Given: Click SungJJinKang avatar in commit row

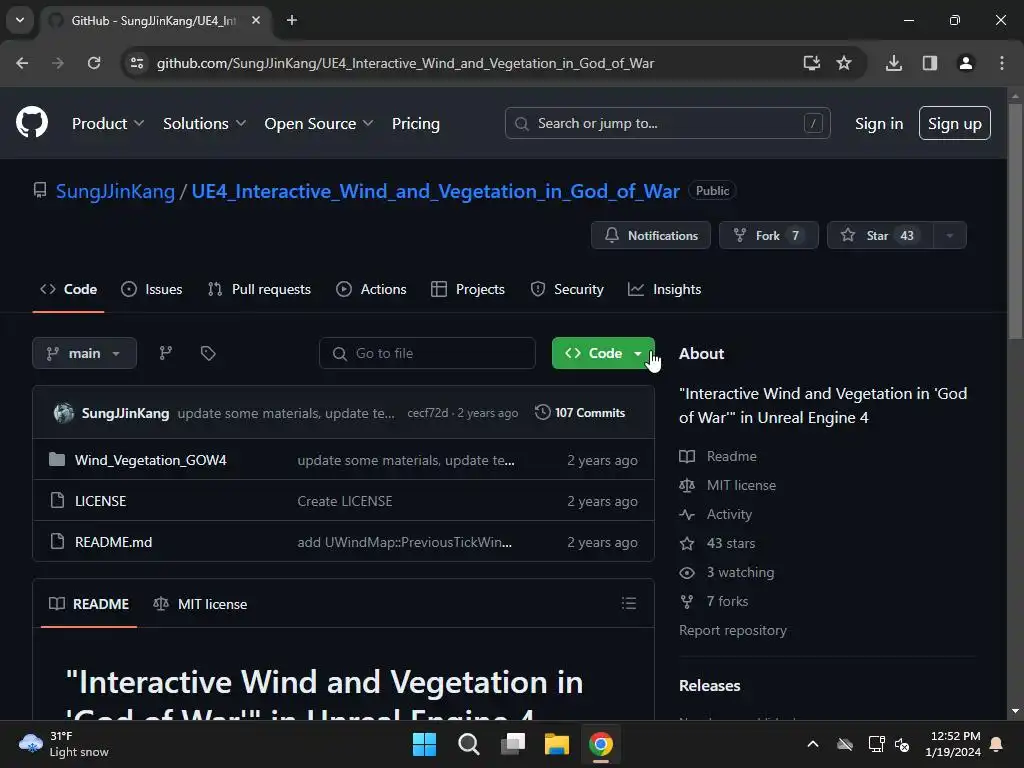Looking at the screenshot, I should 64,413.
